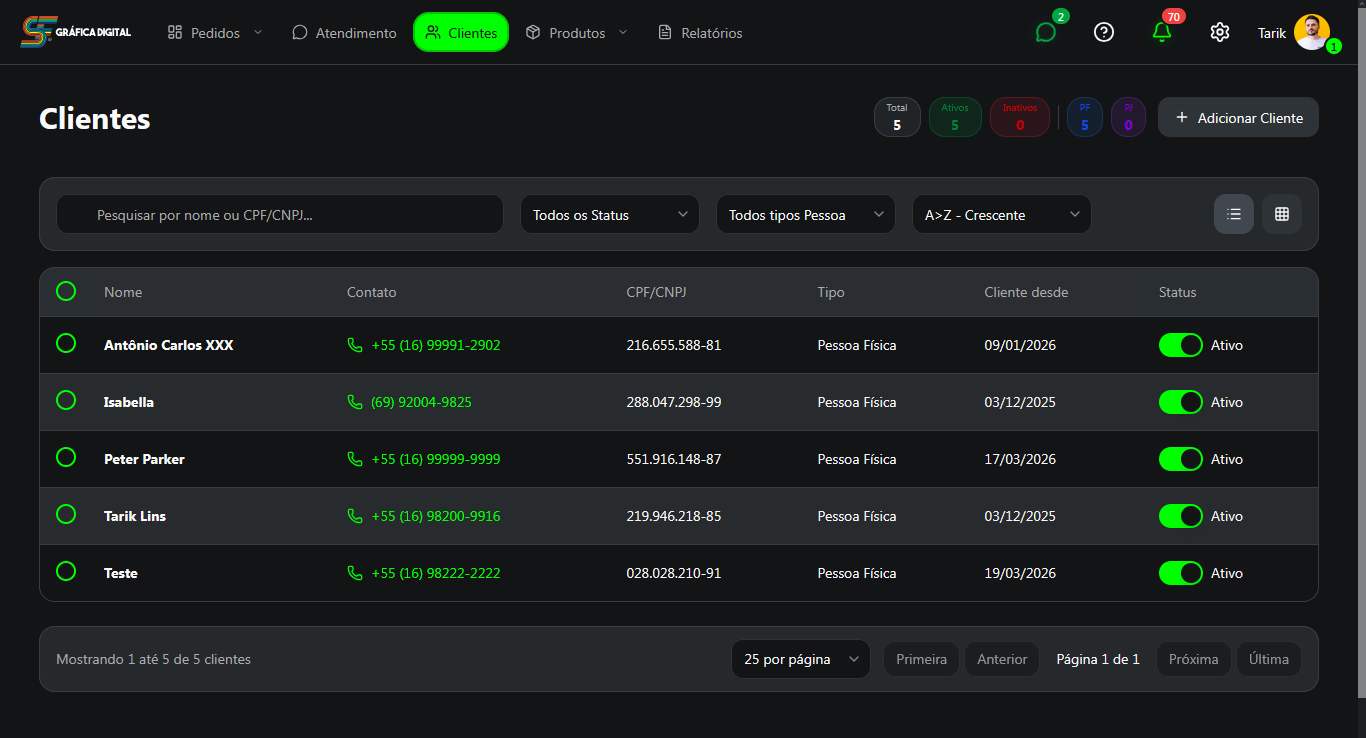Image resolution: width=1366 pixels, height=738 pixels.
Task: Click the help question mark icon
Action: tap(1104, 32)
